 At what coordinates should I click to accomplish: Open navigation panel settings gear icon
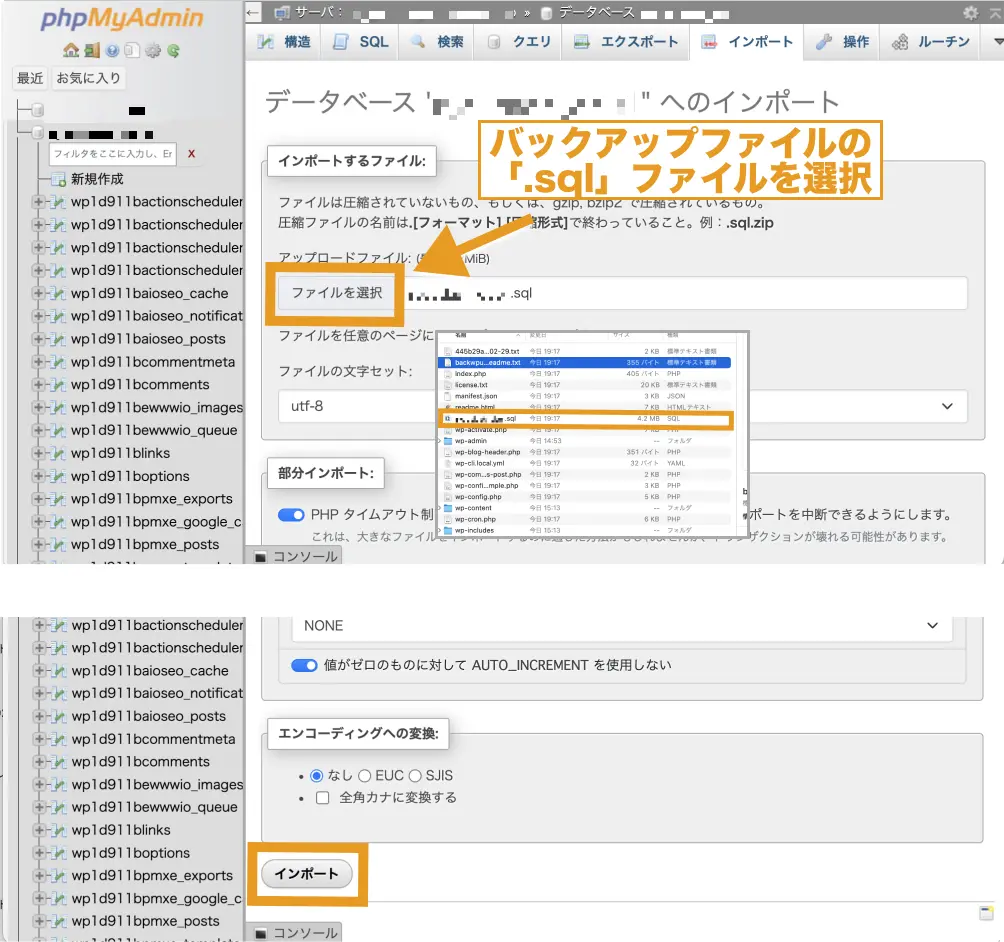[x=153, y=50]
